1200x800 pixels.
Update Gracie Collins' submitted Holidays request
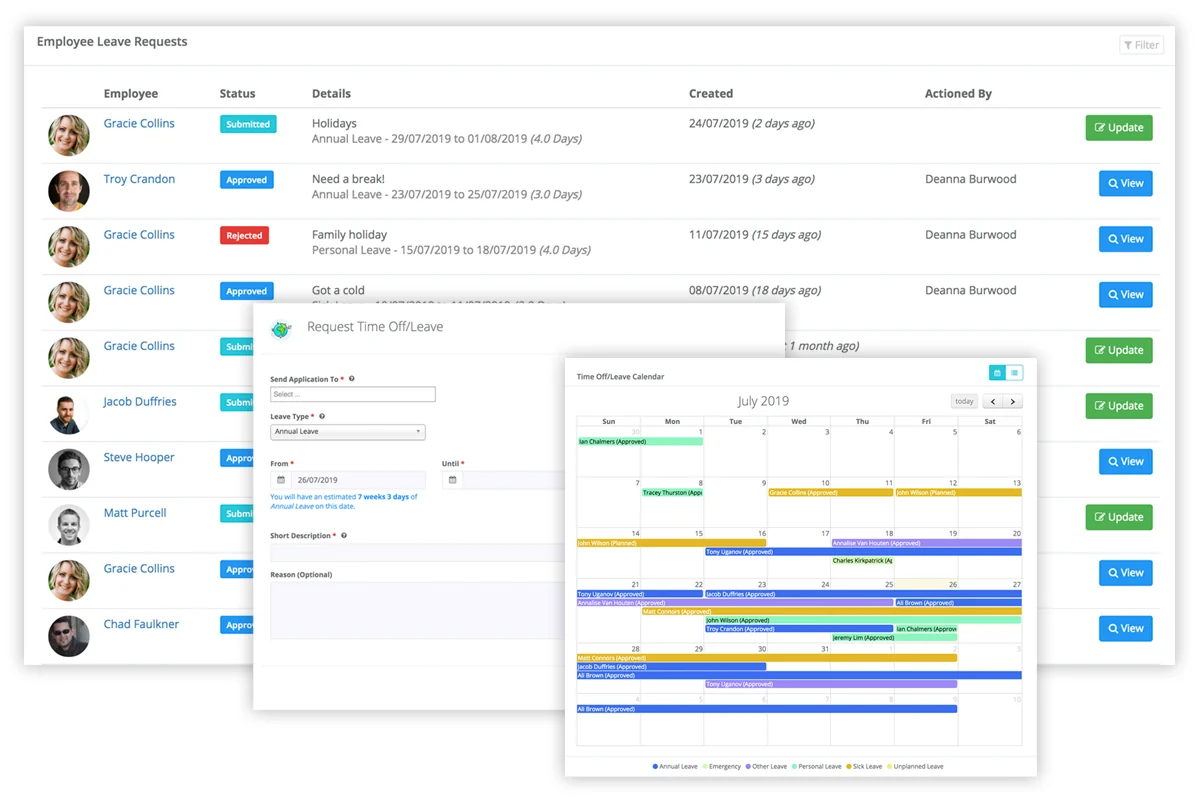(x=1119, y=127)
